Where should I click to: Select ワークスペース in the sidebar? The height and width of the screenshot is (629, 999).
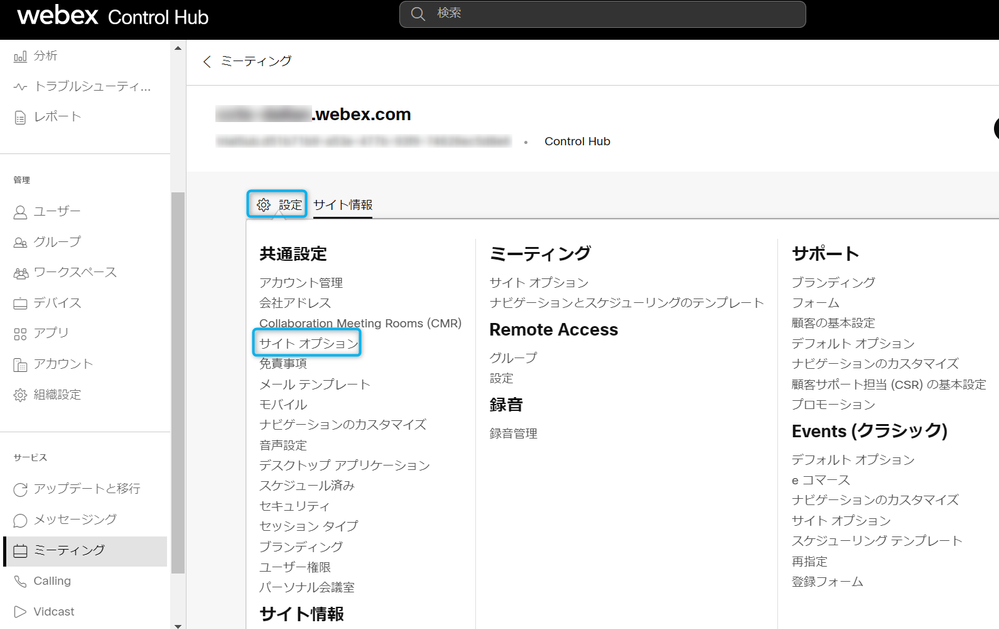75,272
